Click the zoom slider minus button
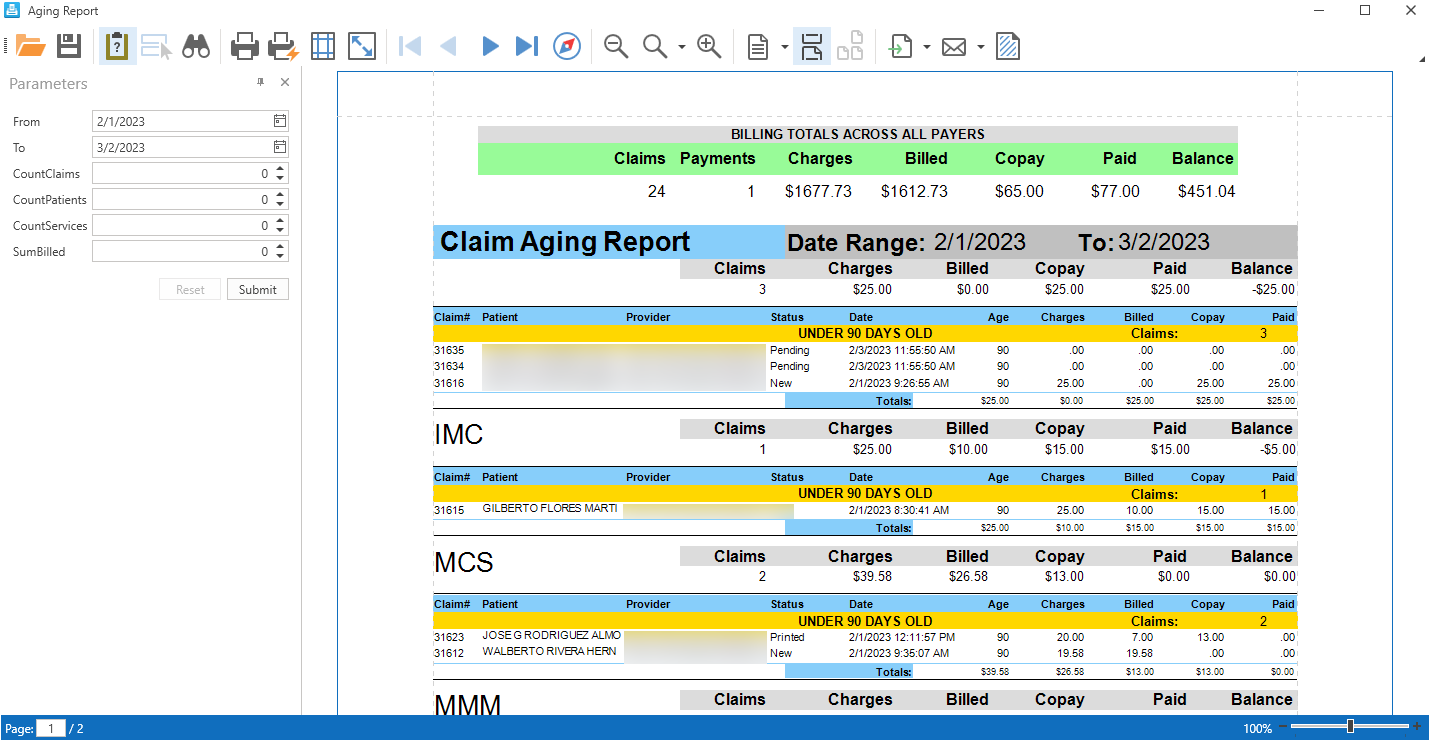This screenshot has width=1431, height=744. point(1284,727)
